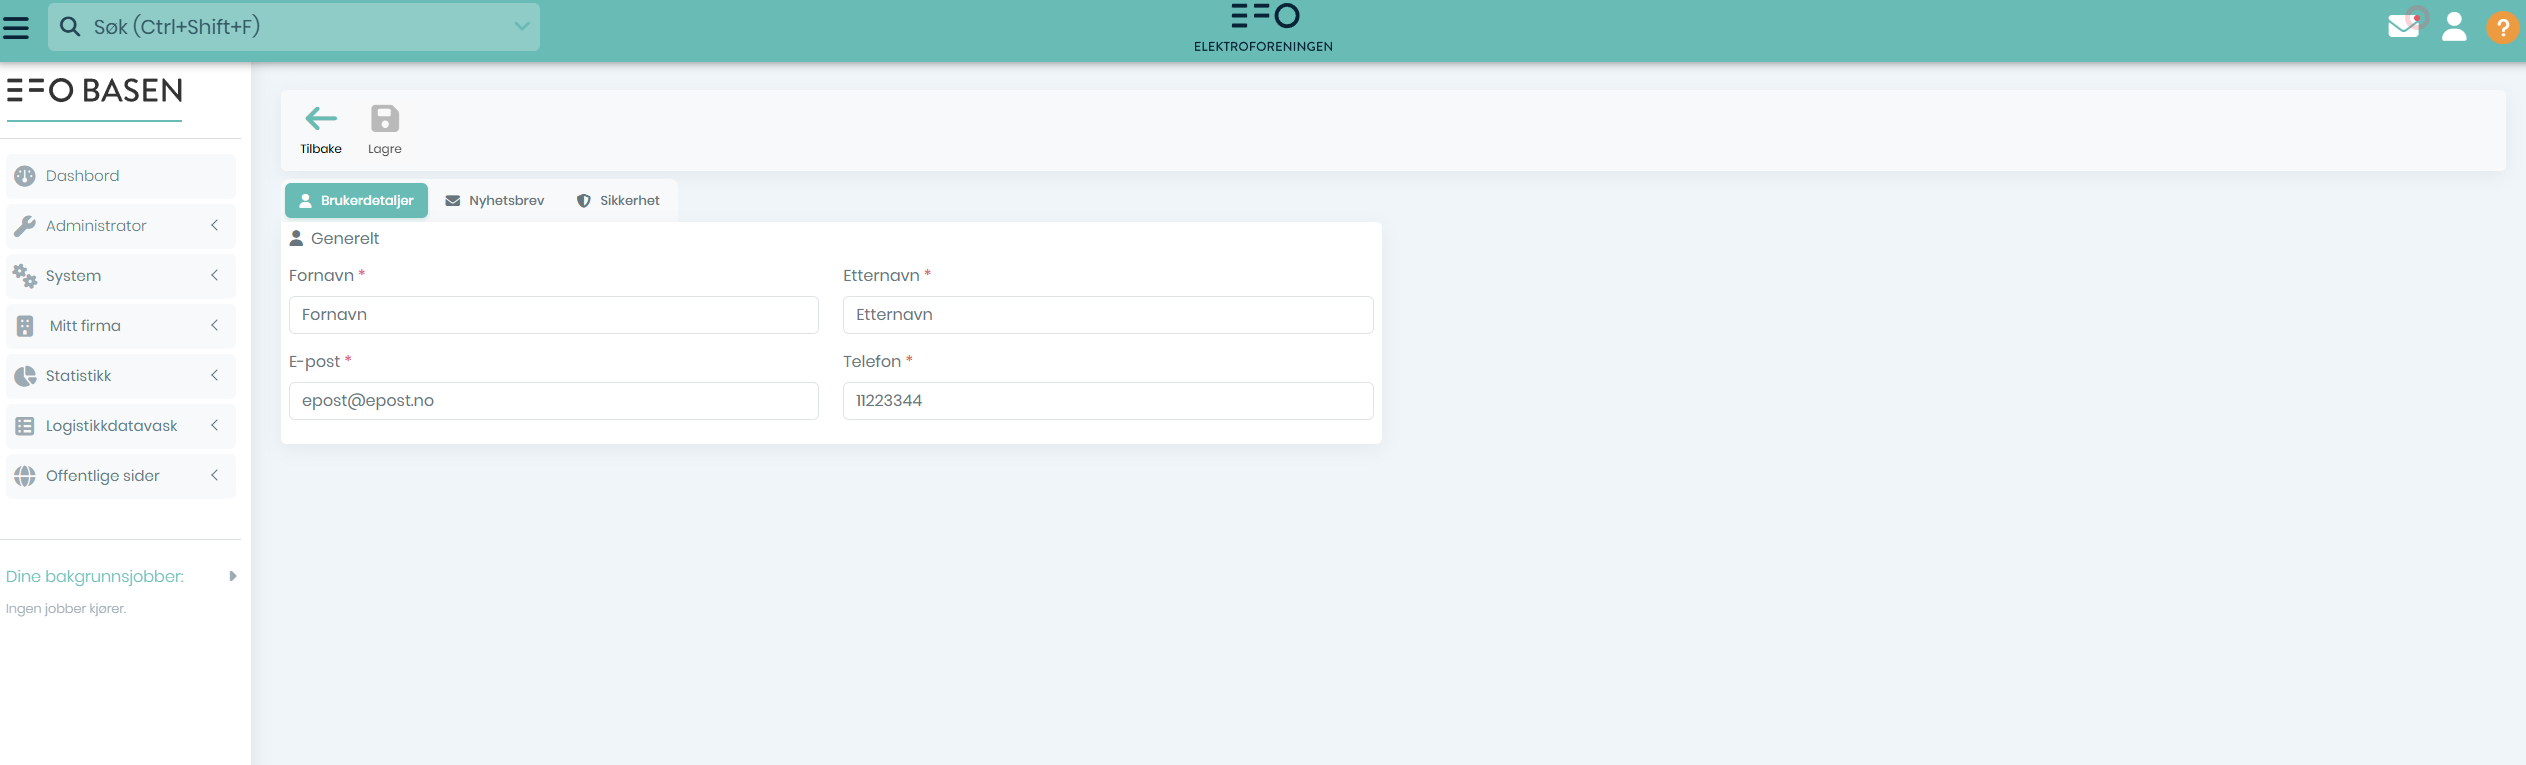Click the Tilbake back arrow icon

320,119
